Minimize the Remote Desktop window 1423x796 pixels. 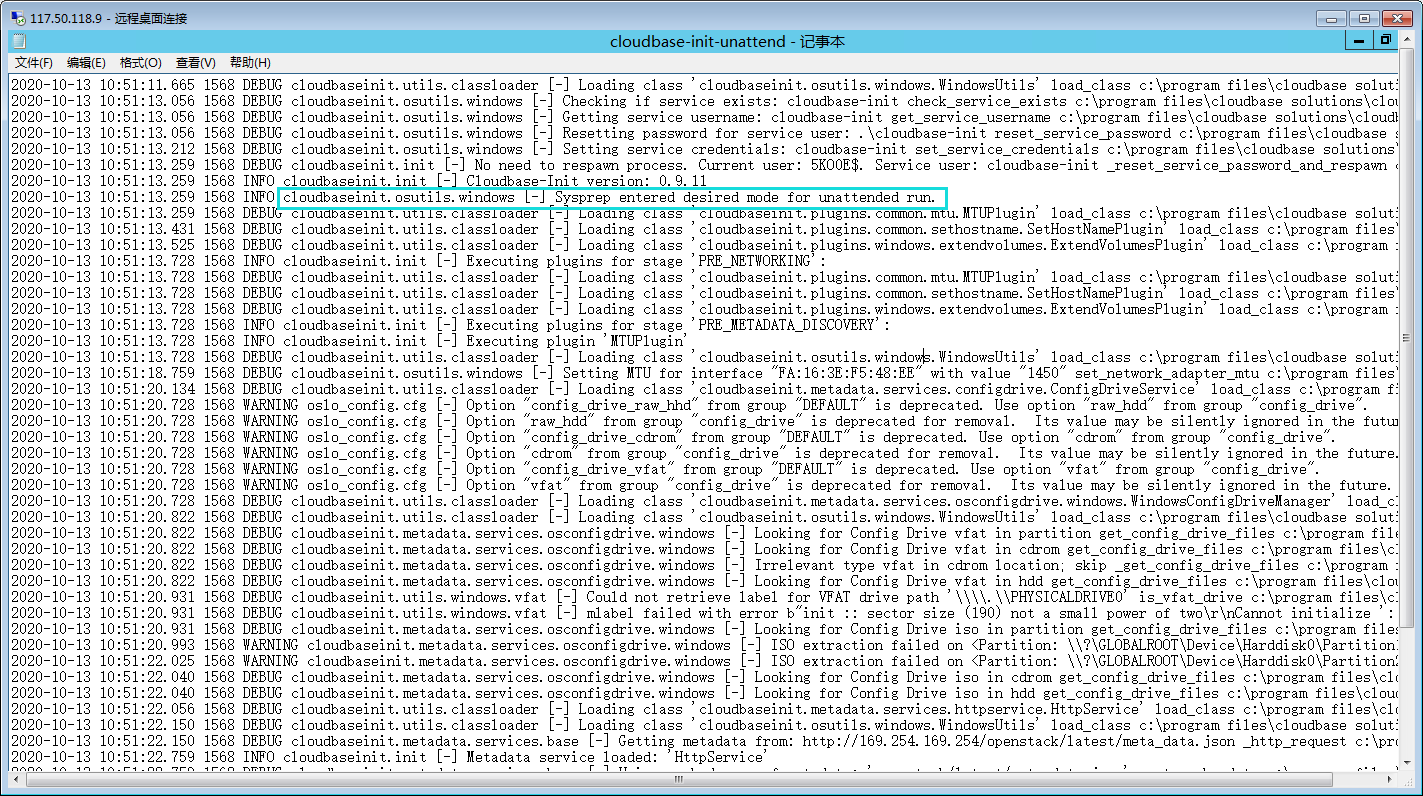tap(1331, 18)
